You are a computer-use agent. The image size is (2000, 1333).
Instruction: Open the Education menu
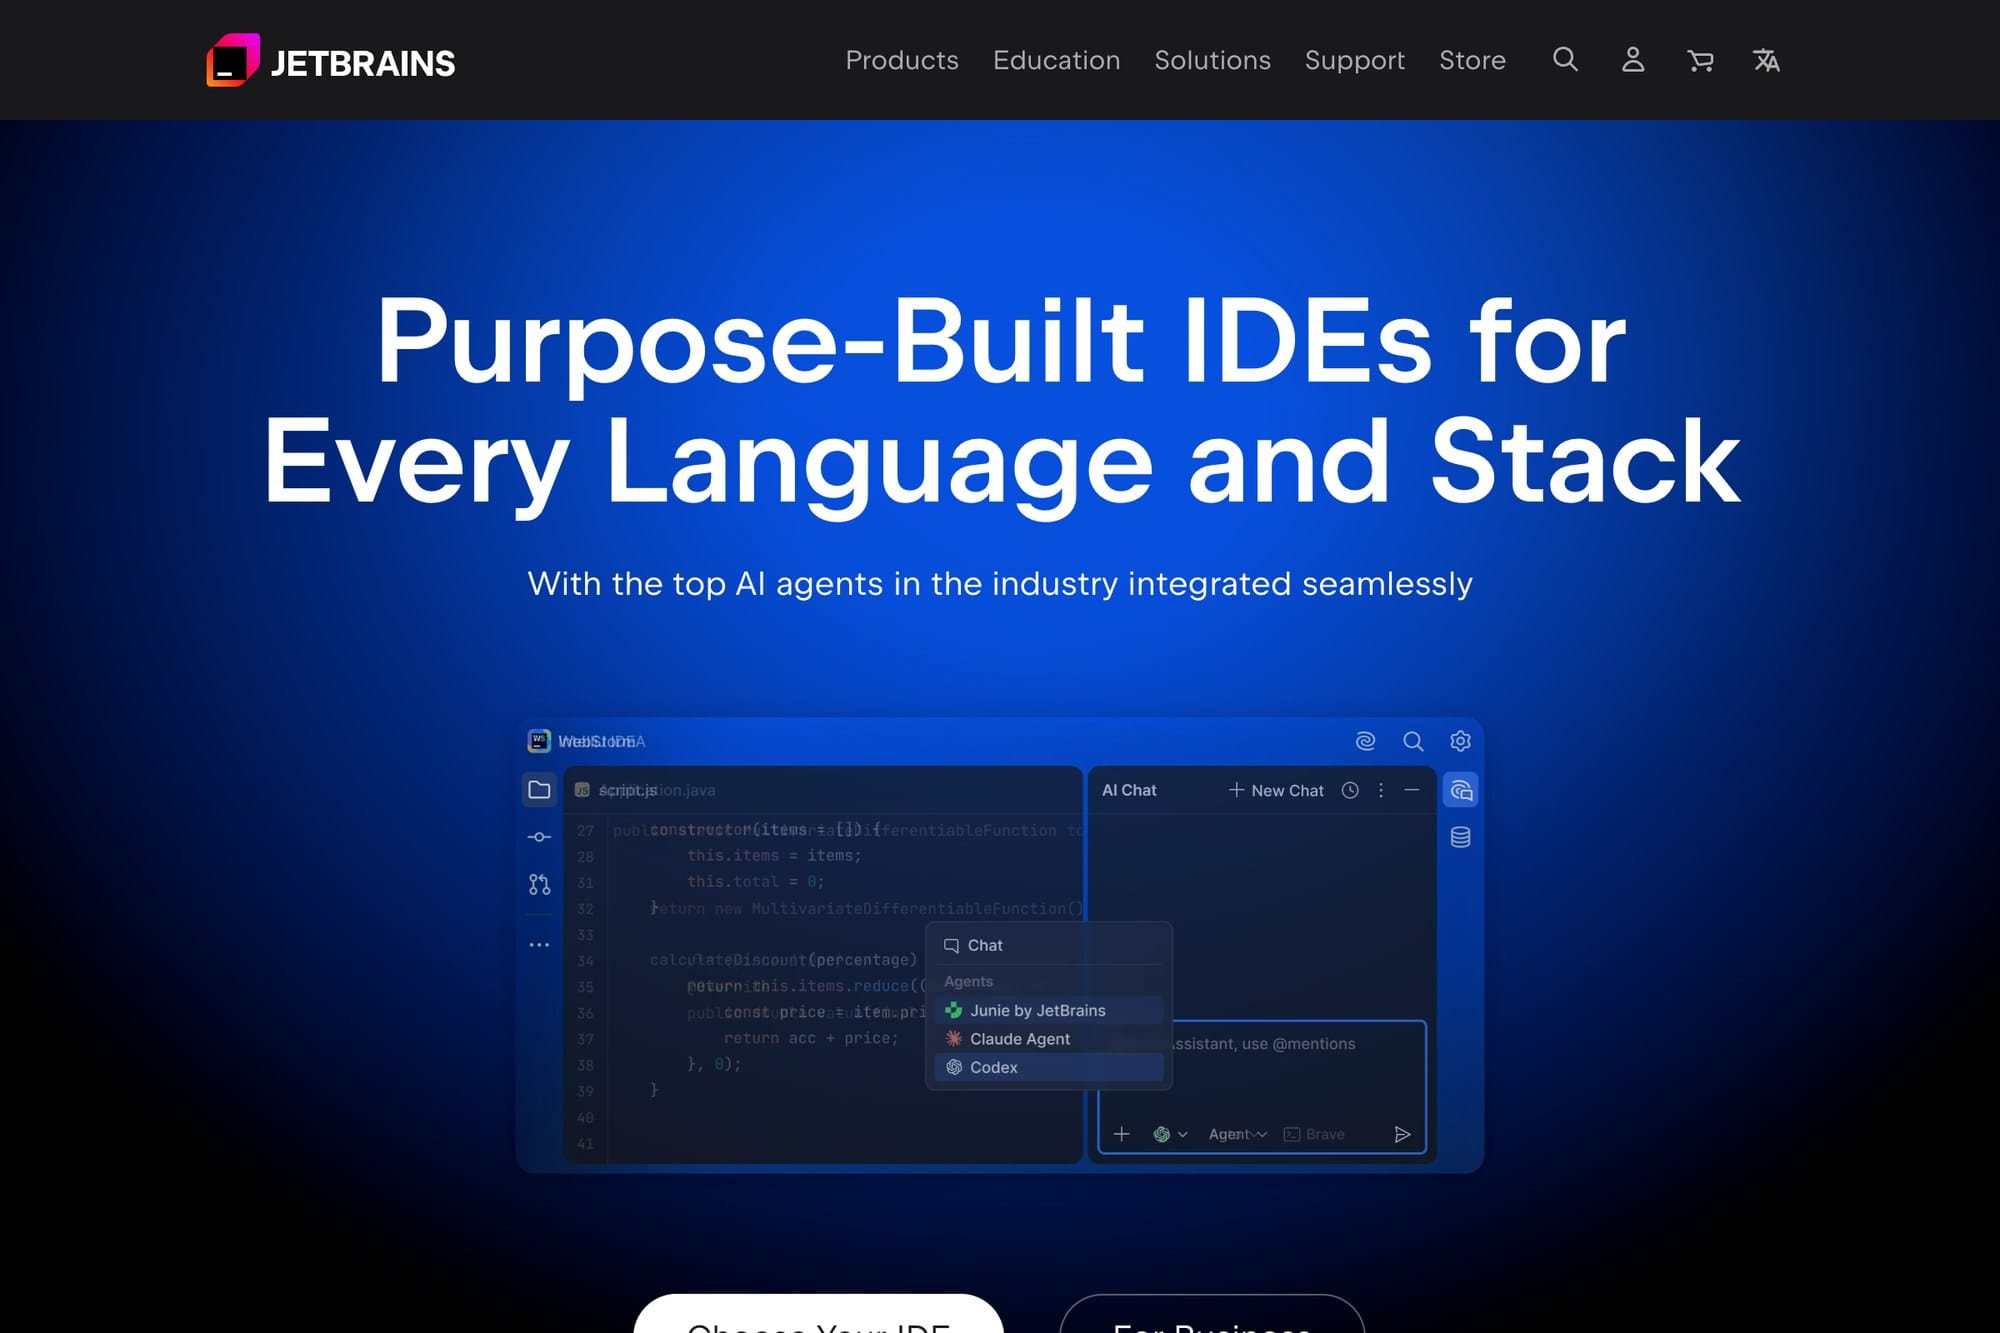coord(1056,60)
